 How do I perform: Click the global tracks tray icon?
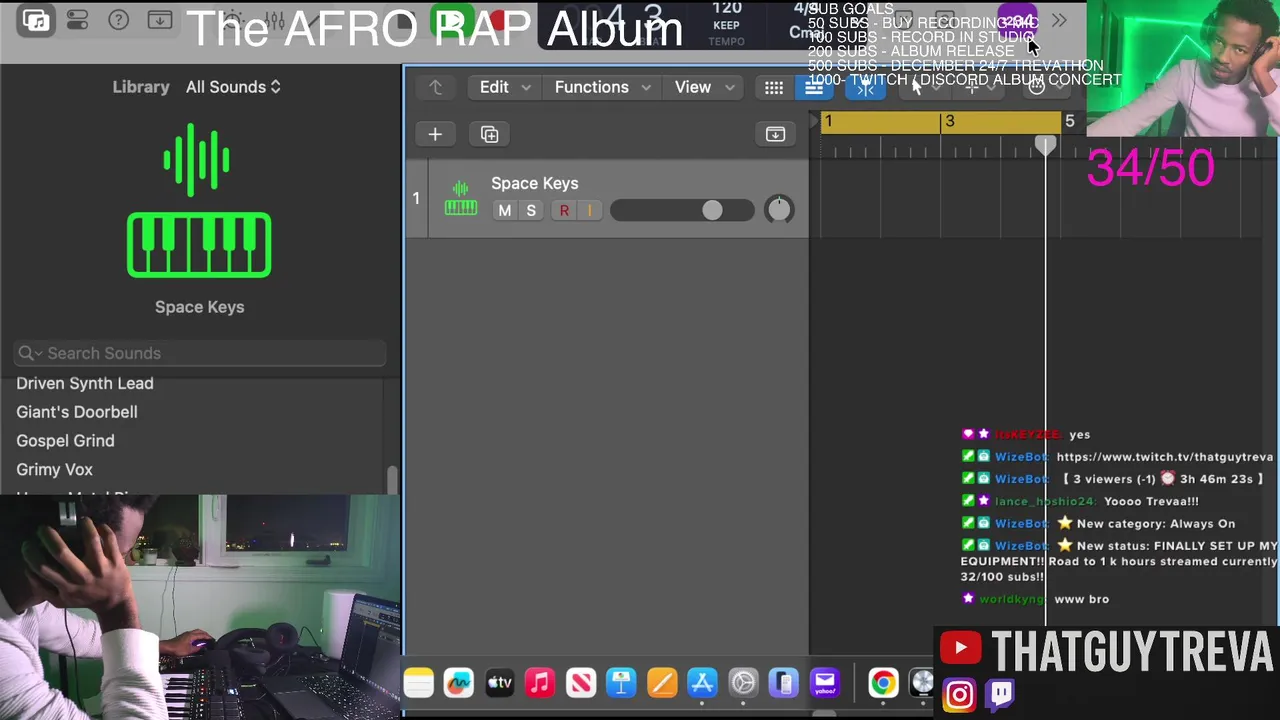[775, 134]
